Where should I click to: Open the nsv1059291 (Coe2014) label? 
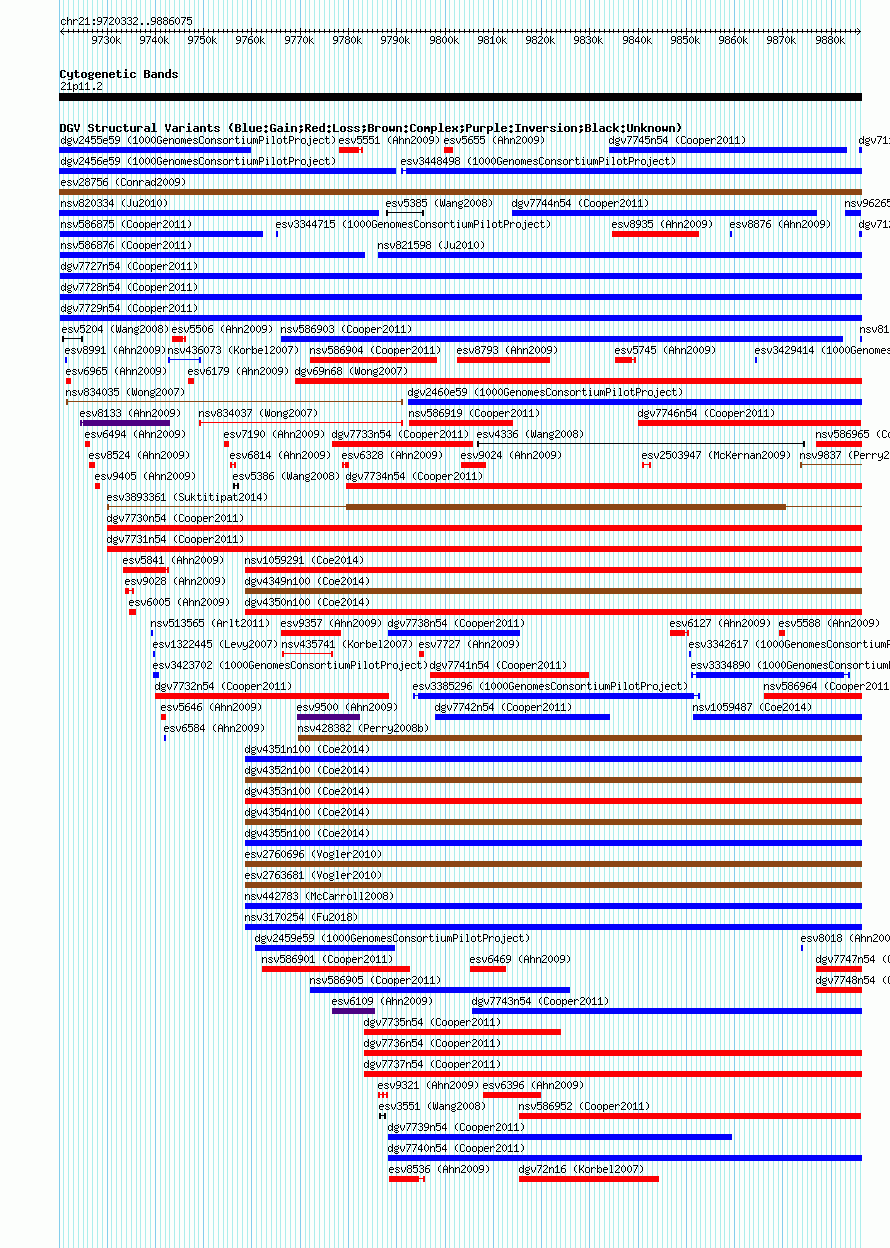tap(305, 560)
